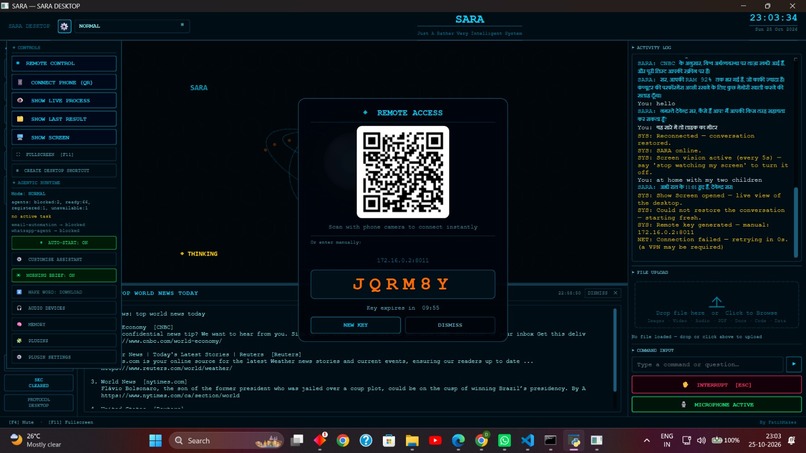Open the weather widget showing 26°C
806x453 pixels.
[36, 441]
